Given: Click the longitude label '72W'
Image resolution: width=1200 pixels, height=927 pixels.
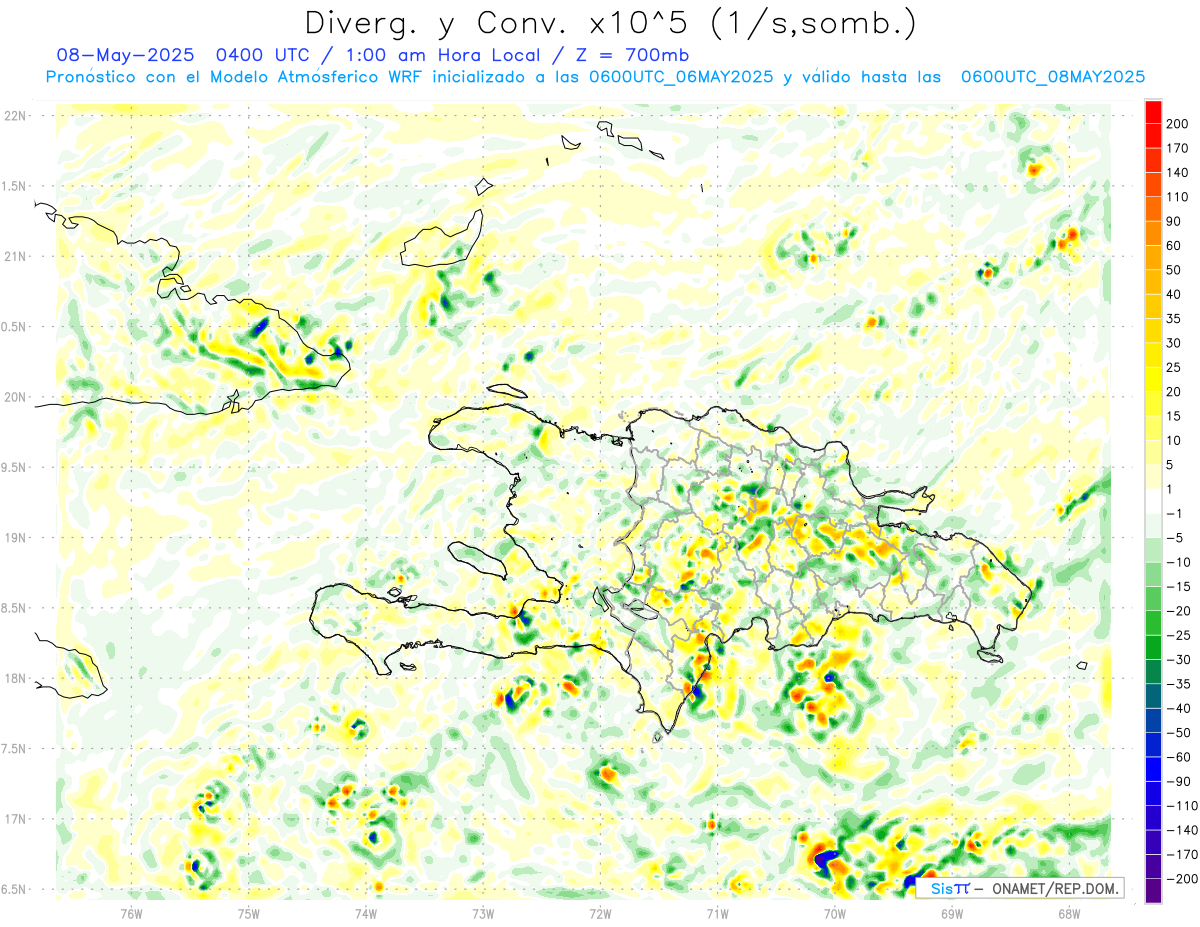Looking at the screenshot, I should [x=600, y=913].
